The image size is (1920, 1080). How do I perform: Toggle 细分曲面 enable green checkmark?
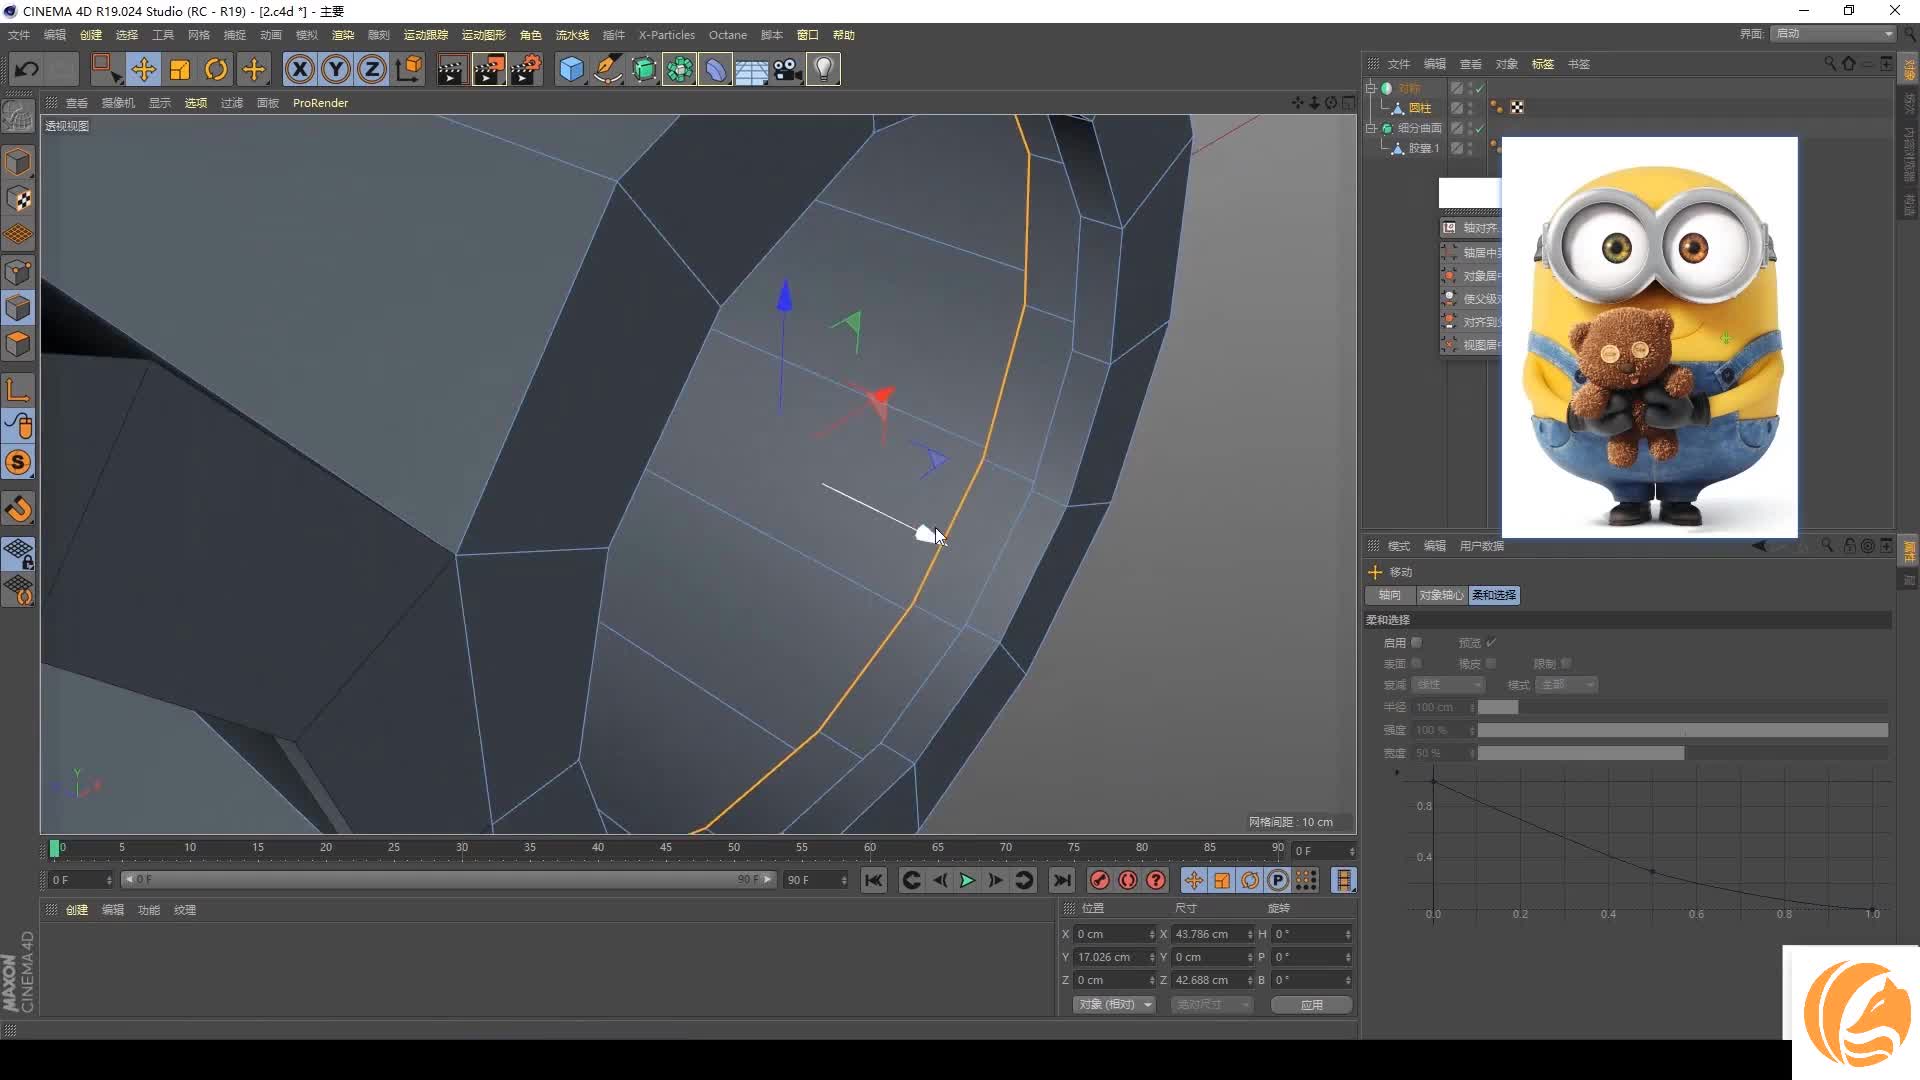click(x=1478, y=128)
